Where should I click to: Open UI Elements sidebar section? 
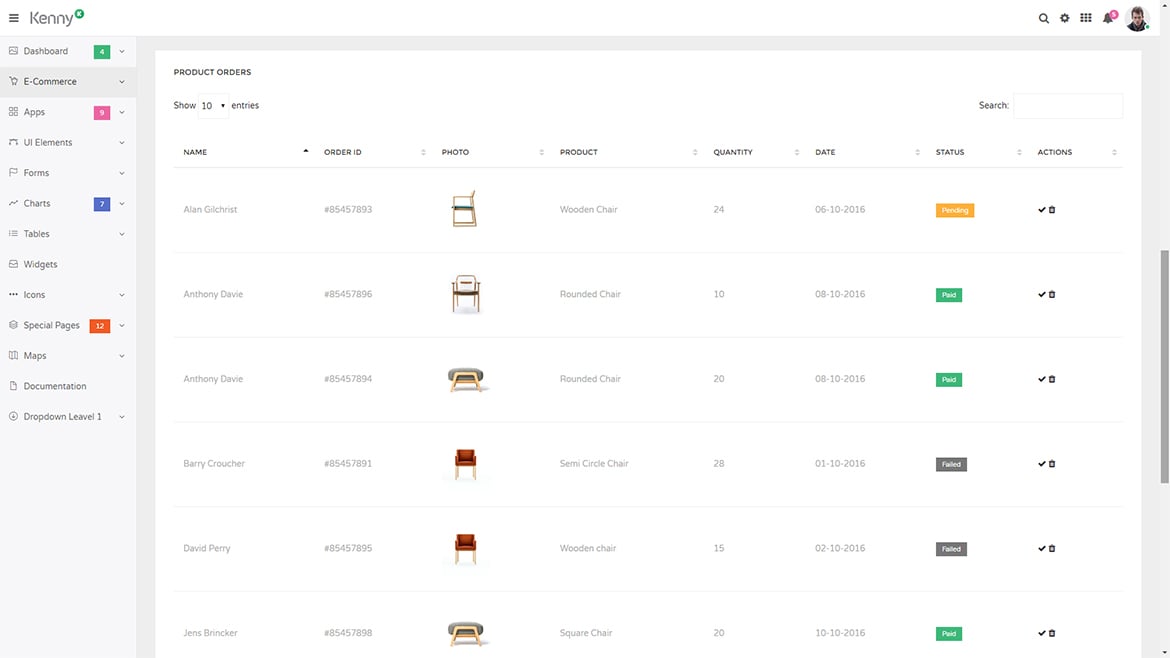click(68, 142)
